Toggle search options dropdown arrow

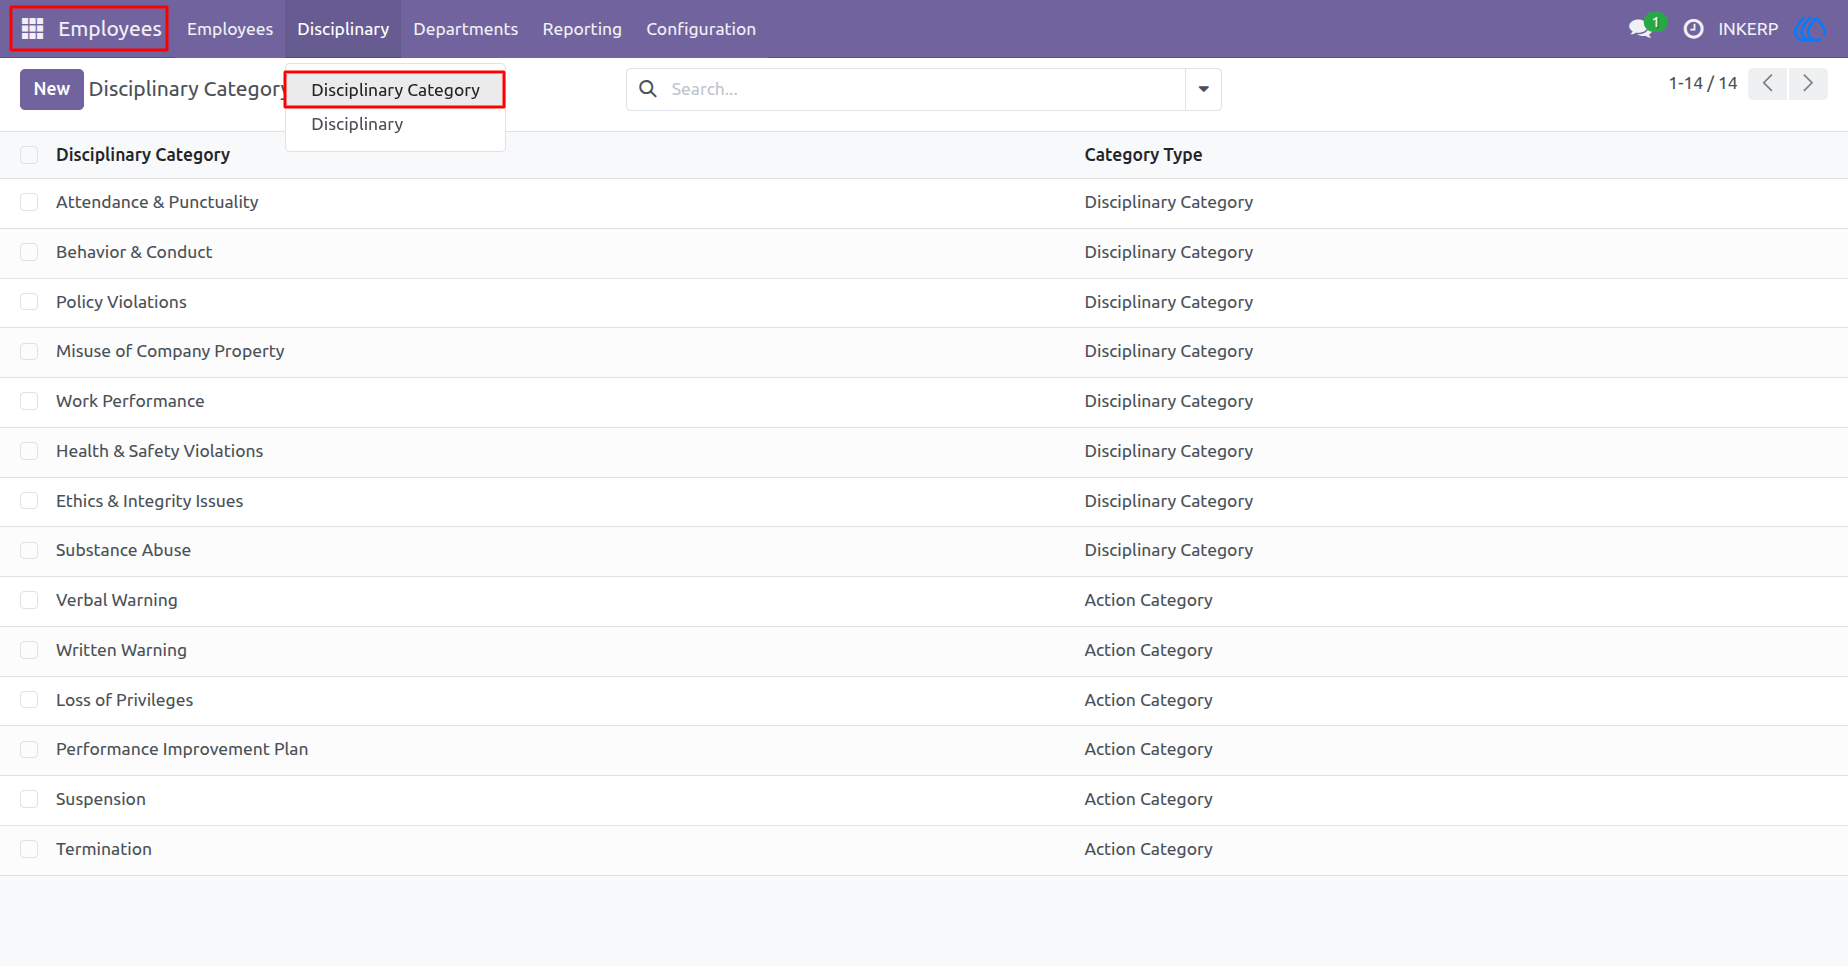point(1203,89)
